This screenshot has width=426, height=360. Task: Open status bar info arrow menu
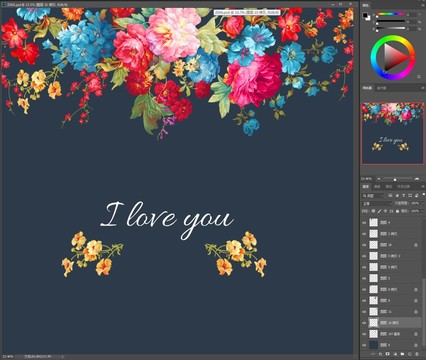pyautogui.click(x=62, y=356)
